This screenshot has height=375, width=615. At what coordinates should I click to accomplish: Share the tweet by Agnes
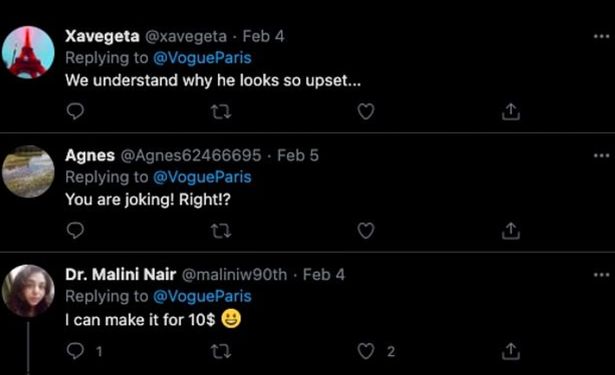click(x=511, y=231)
